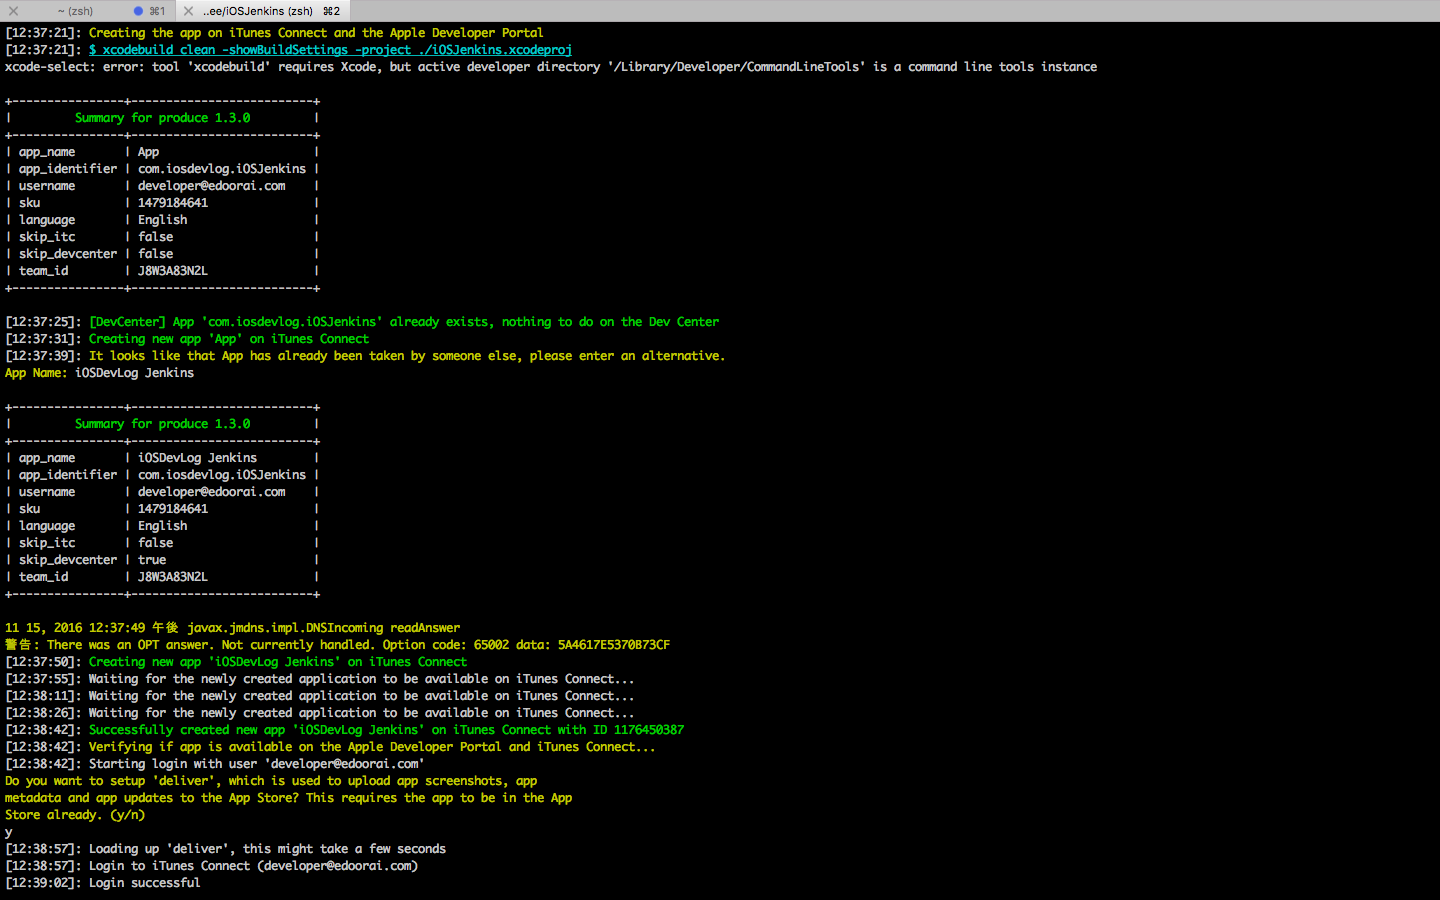Image resolution: width=1440 pixels, height=900 pixels.
Task: Close the ~ (zsh) tab
Action: click(13, 11)
